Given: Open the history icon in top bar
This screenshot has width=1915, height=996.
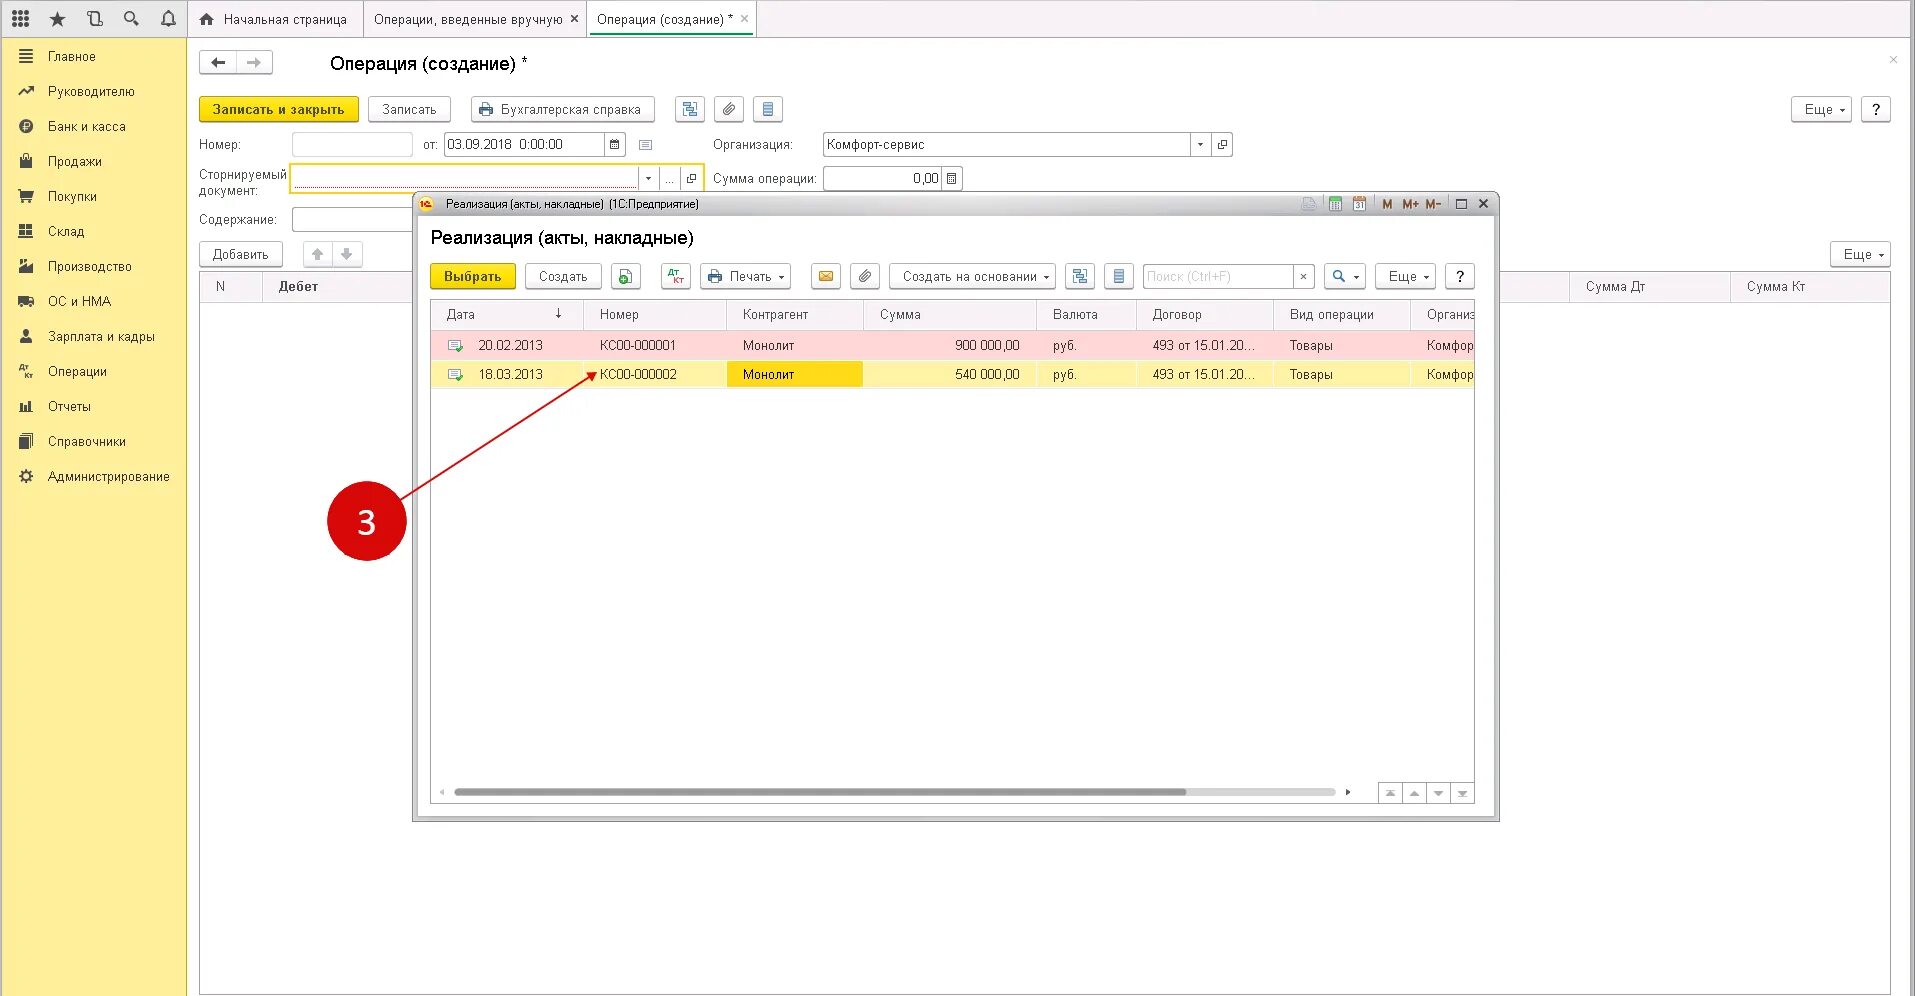Looking at the screenshot, I should coord(94,19).
